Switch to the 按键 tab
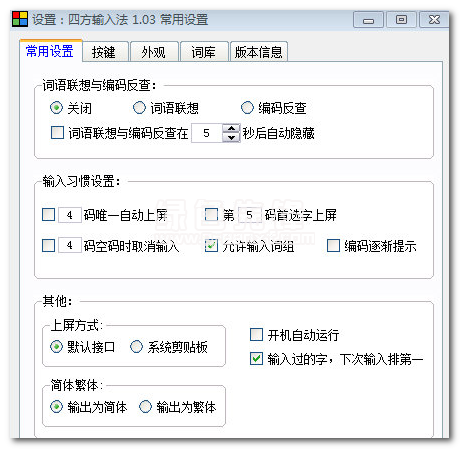 (105, 52)
